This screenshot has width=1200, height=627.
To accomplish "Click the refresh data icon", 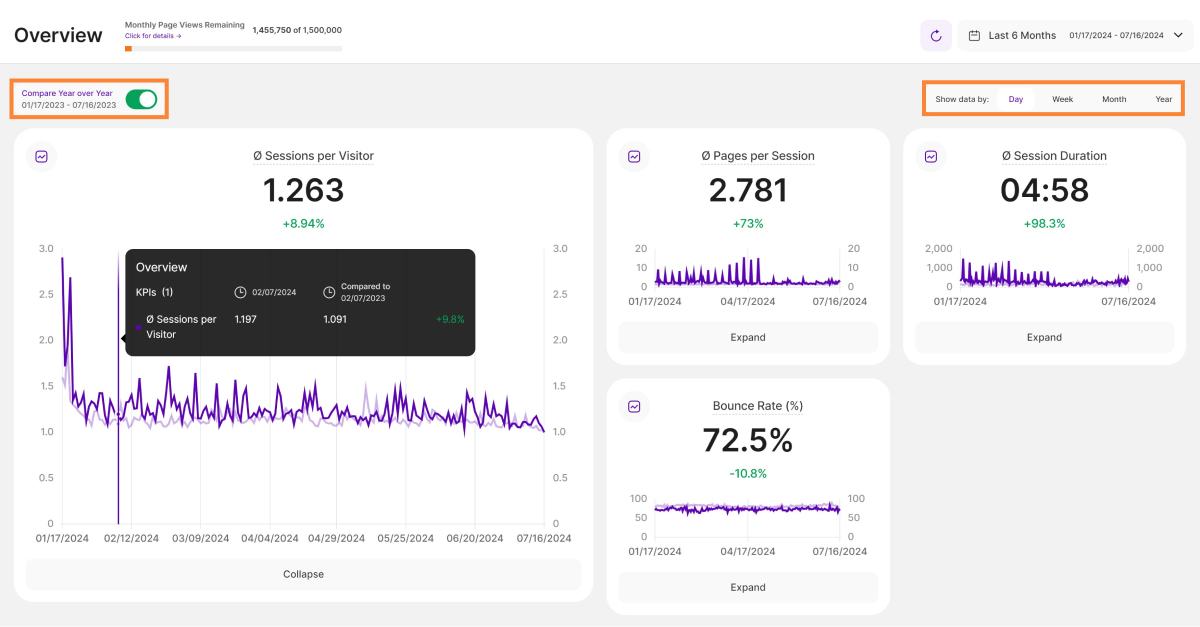I will point(936,36).
